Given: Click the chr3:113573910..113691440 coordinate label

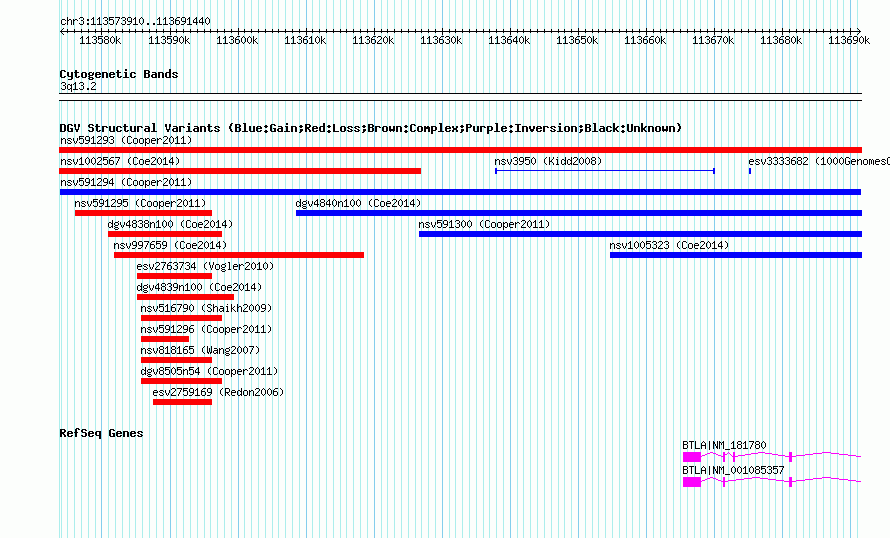Looking at the screenshot, I should point(135,22).
